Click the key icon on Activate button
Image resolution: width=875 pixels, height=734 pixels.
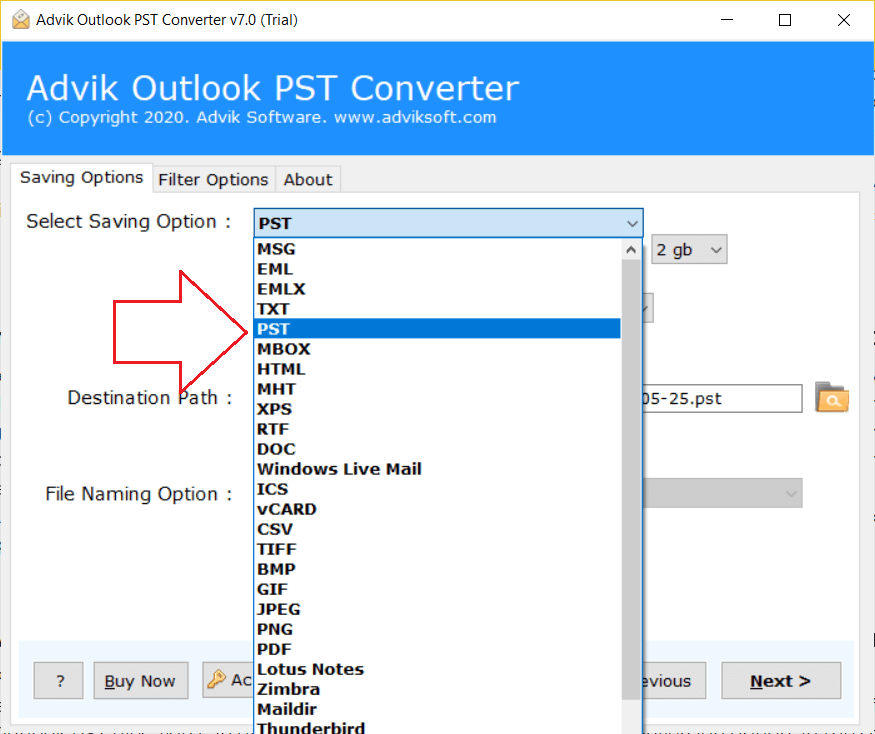(x=217, y=681)
